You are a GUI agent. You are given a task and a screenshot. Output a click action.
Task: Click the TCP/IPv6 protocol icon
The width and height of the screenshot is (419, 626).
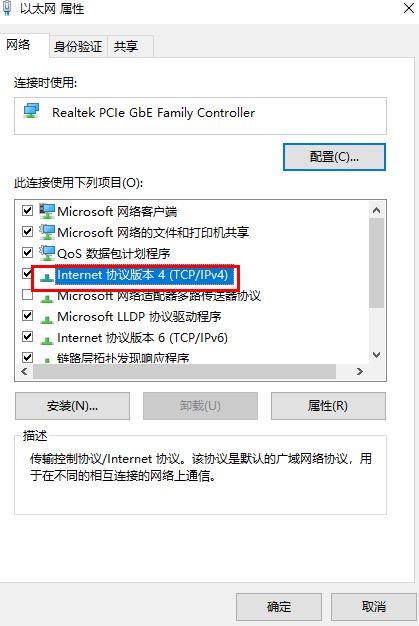point(47,340)
